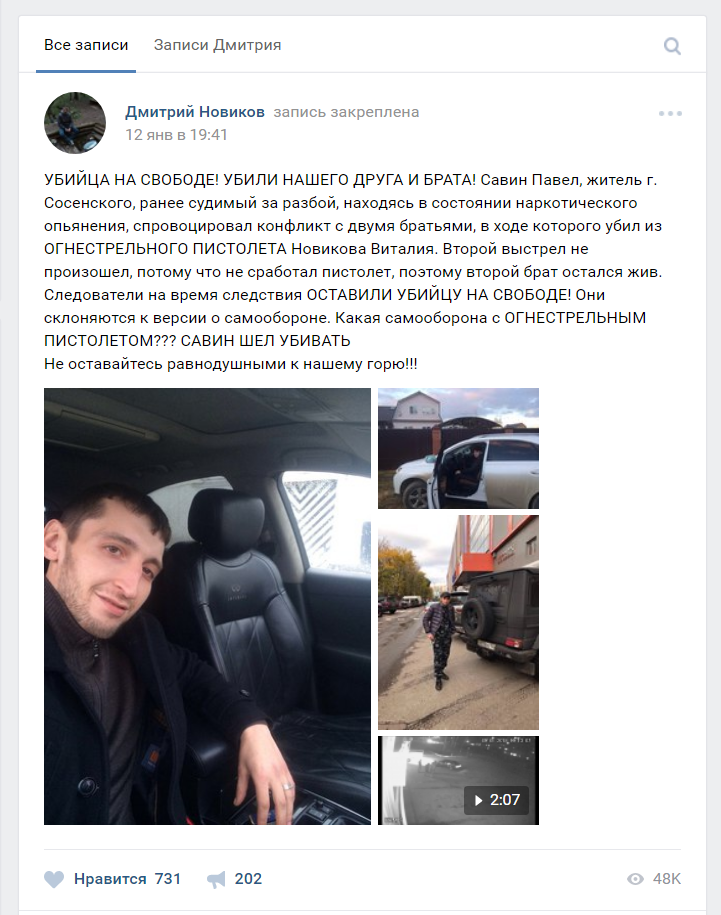Open Дмитрий Новиков's round avatar
The width and height of the screenshot is (721, 915).
[x=75, y=123]
